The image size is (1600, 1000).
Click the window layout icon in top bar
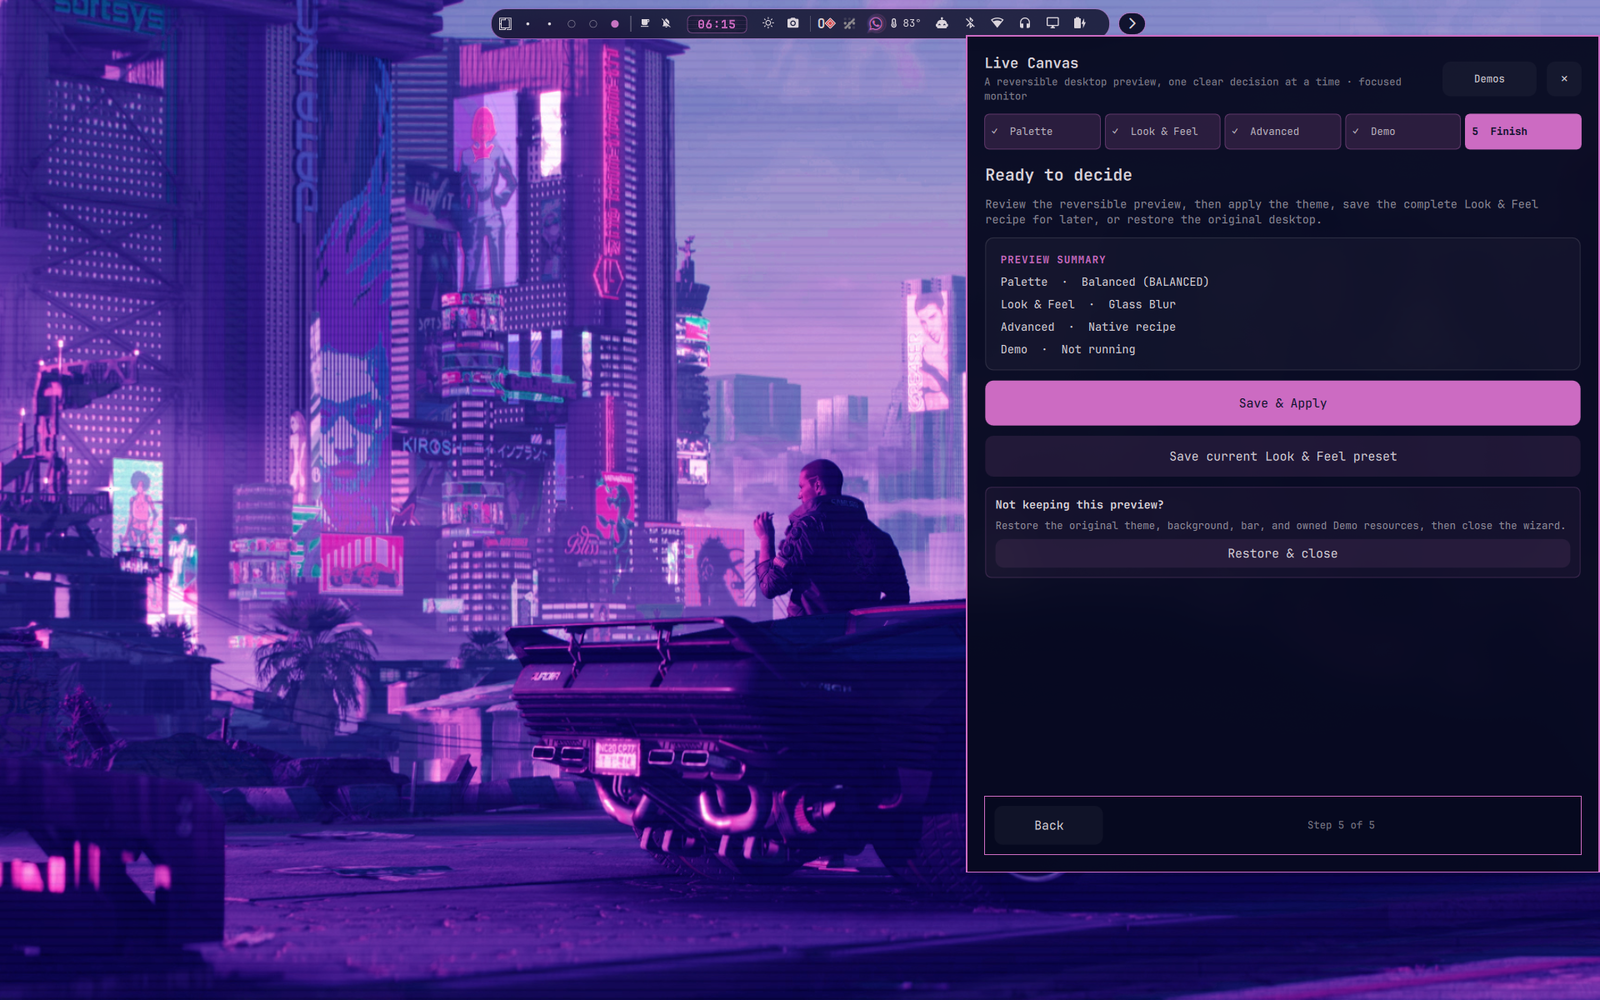pyautogui.click(x=505, y=23)
